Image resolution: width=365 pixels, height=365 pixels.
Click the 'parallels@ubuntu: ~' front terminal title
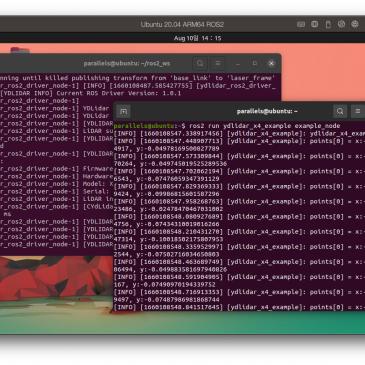(x=267, y=111)
